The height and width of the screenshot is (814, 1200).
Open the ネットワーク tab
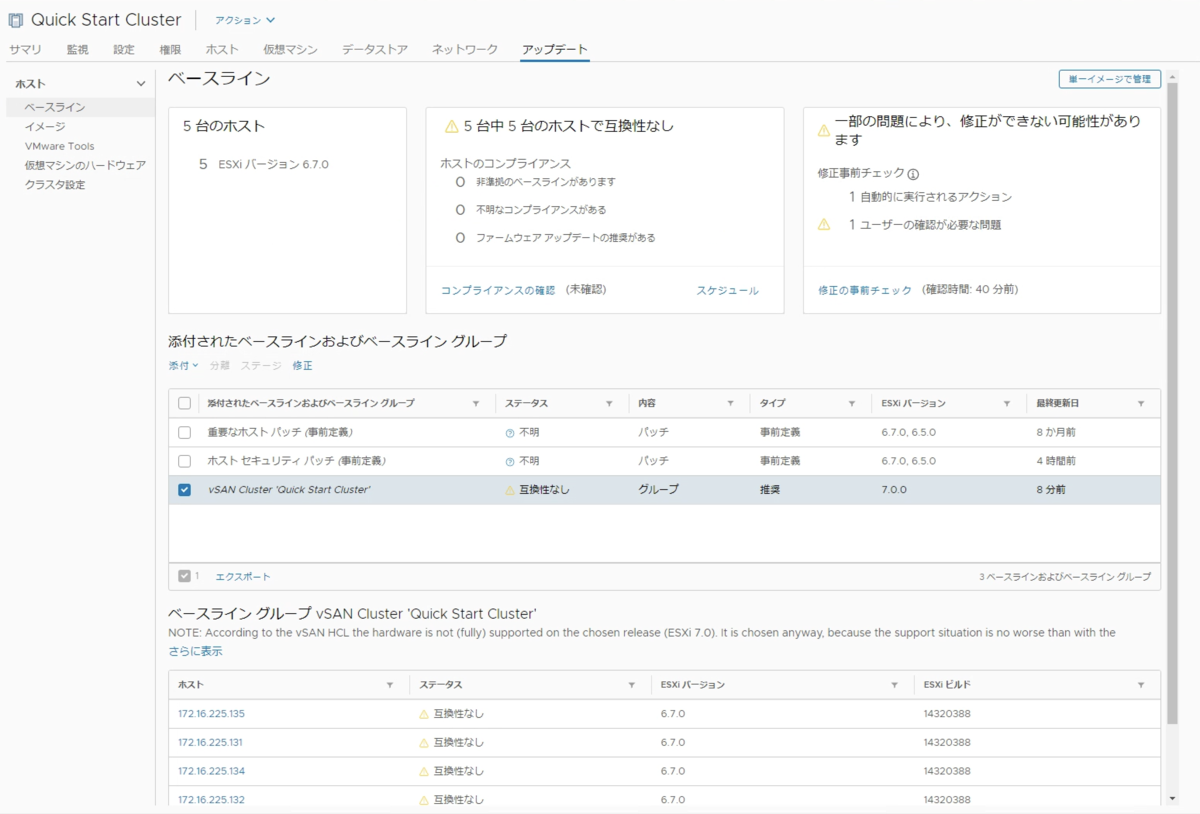pyautogui.click(x=465, y=49)
